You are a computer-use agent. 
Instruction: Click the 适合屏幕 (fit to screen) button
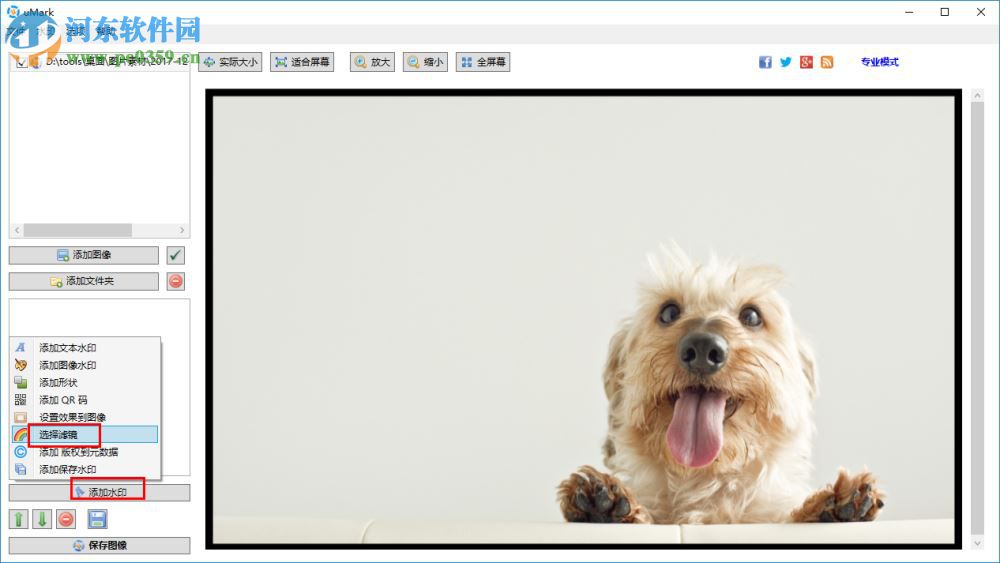[302, 62]
